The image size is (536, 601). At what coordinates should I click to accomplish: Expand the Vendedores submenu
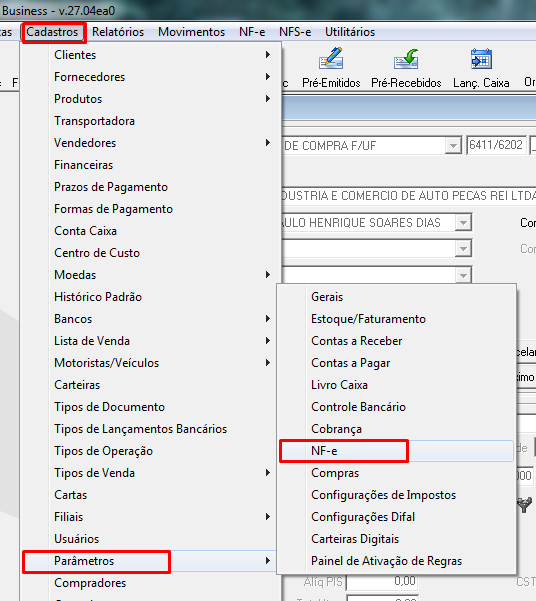[151, 143]
